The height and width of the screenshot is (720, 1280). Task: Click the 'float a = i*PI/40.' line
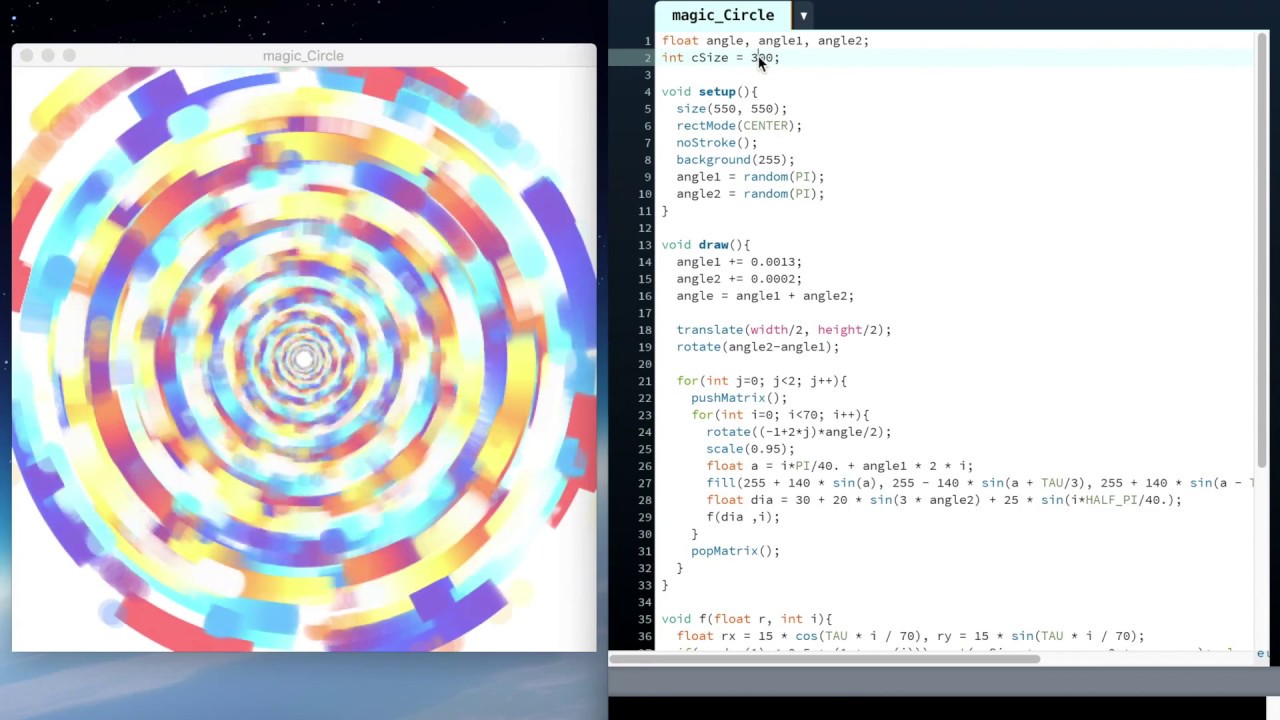coord(839,466)
